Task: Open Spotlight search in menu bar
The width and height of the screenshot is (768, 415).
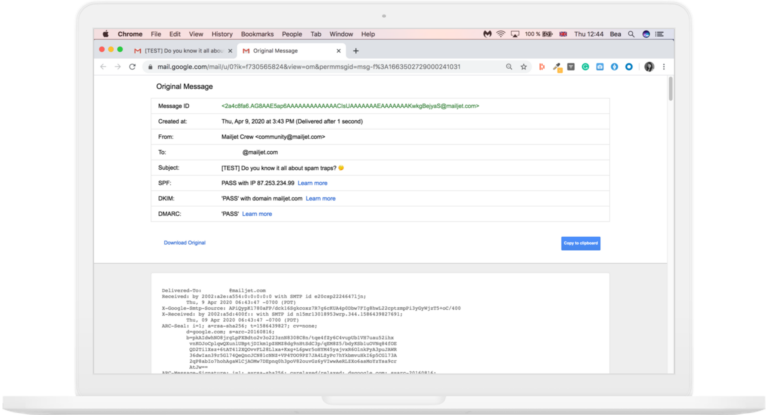Action: (x=631, y=34)
